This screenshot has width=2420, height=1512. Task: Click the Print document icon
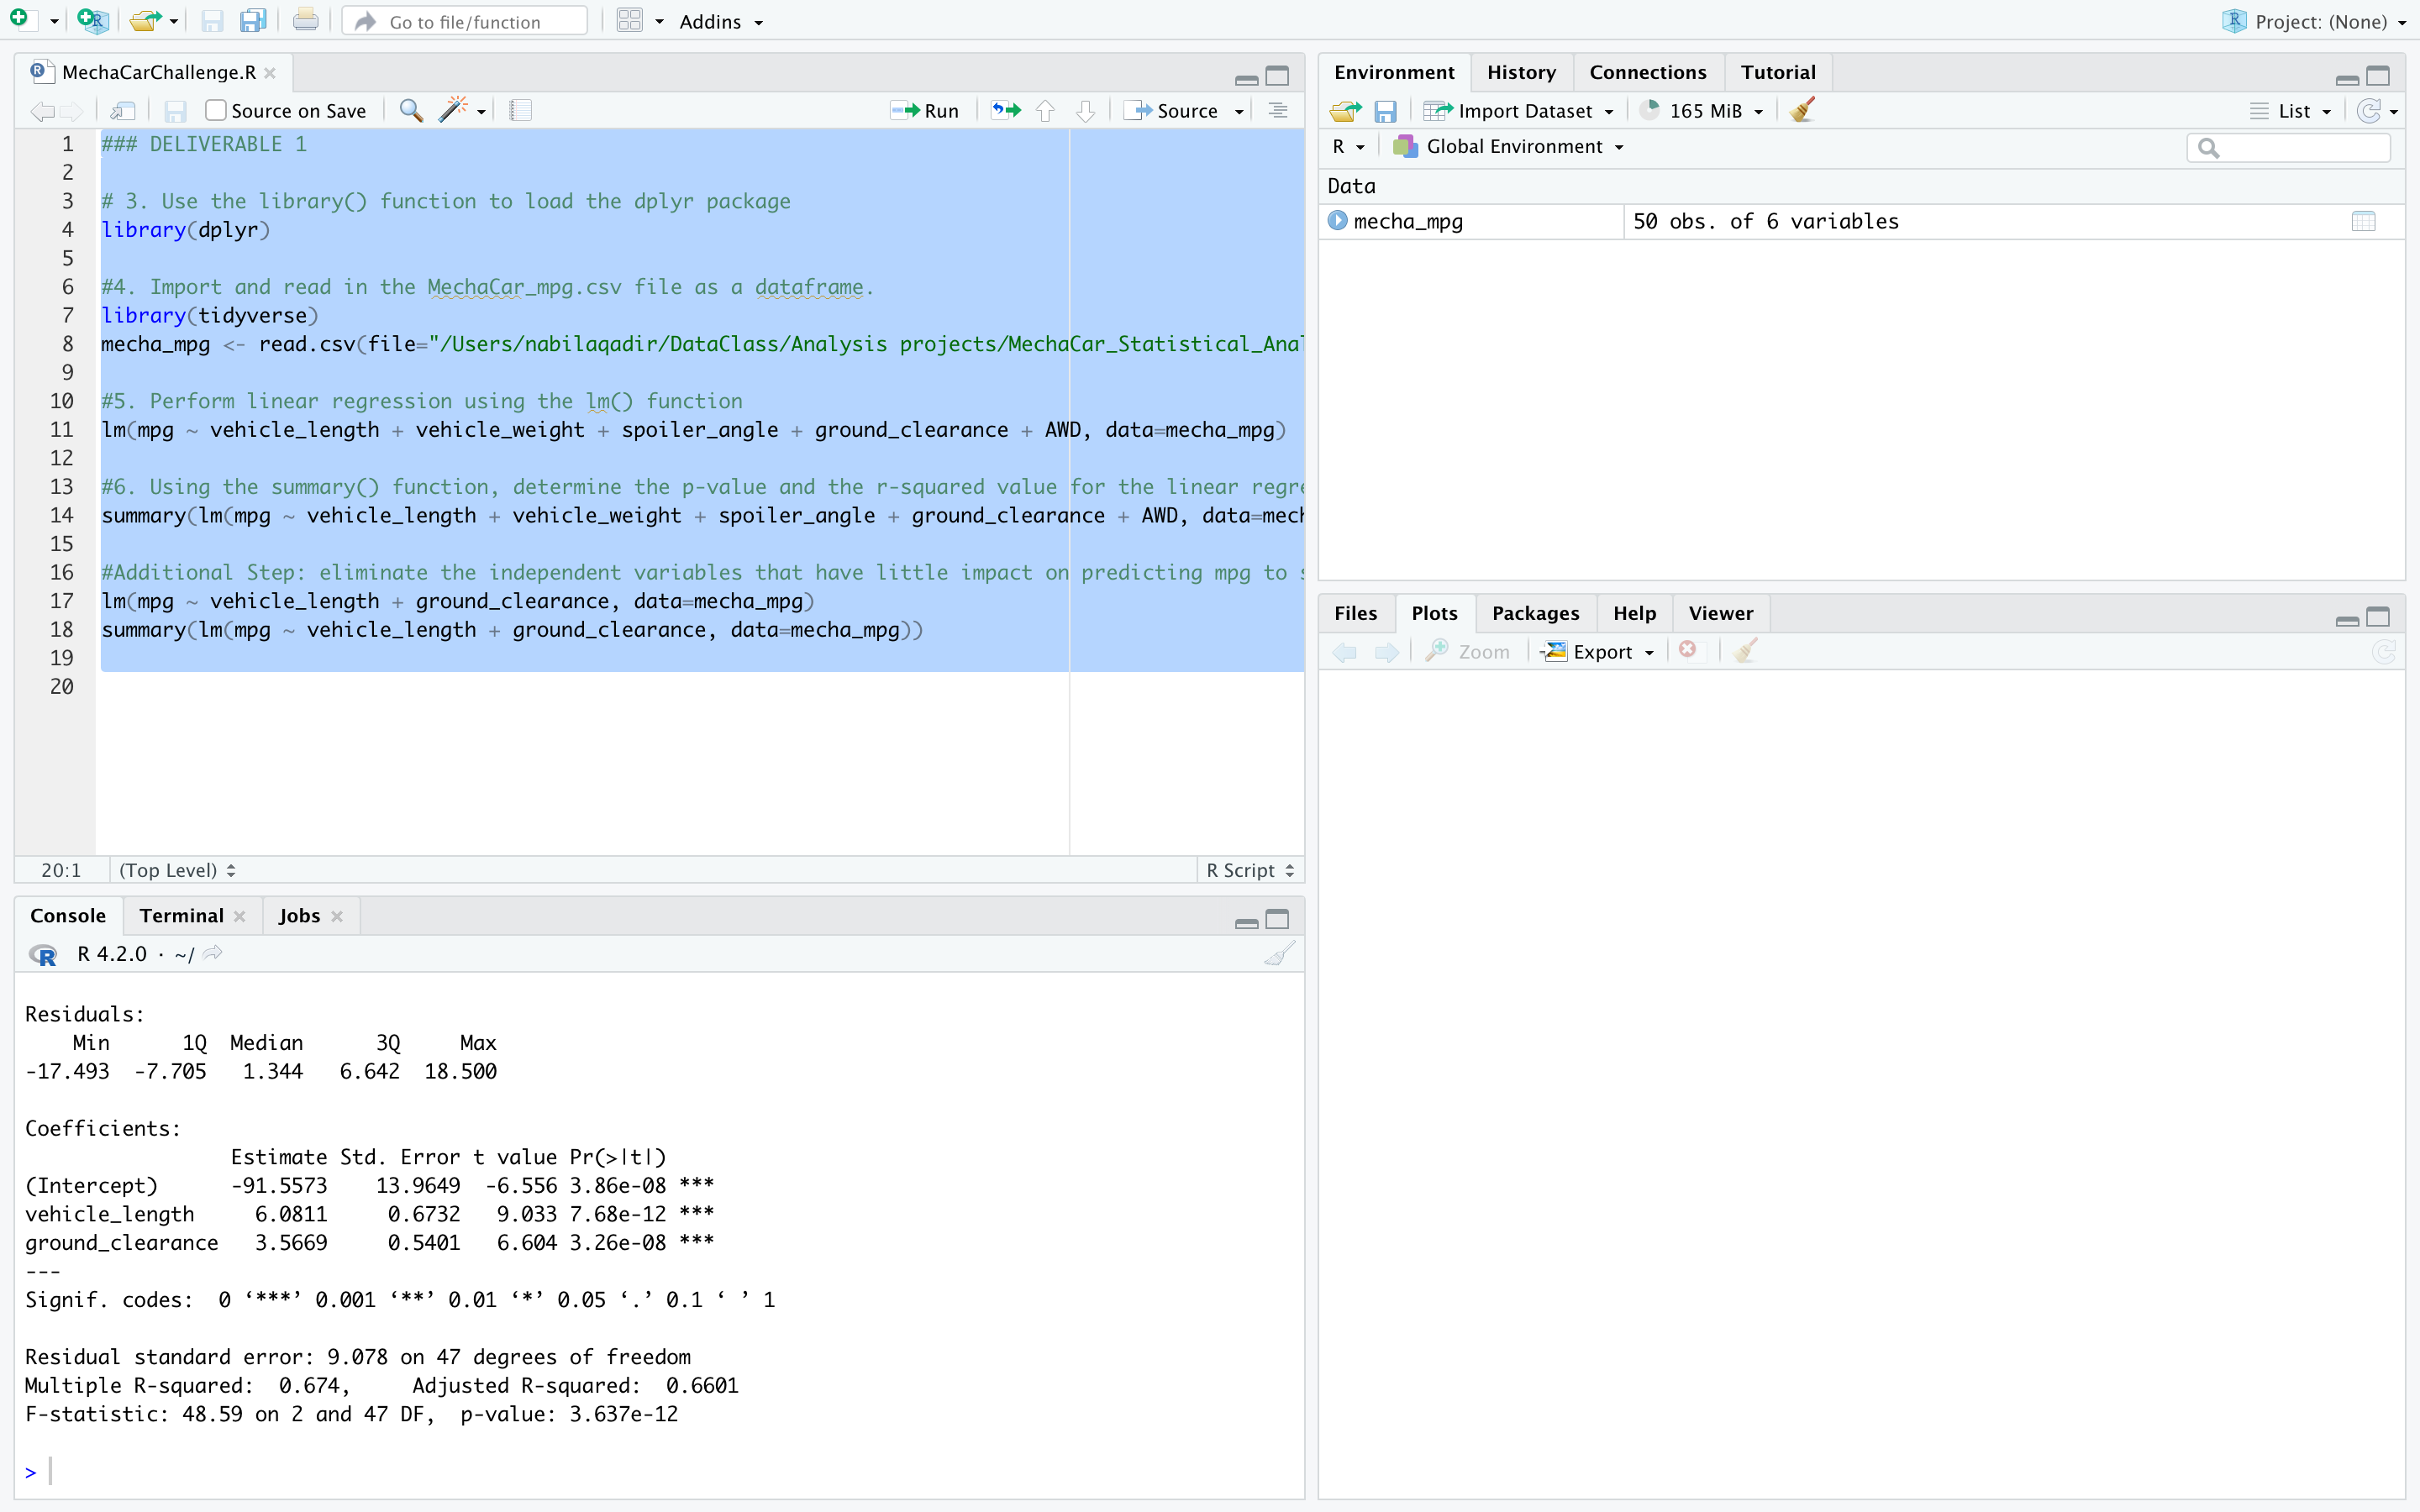[306, 20]
